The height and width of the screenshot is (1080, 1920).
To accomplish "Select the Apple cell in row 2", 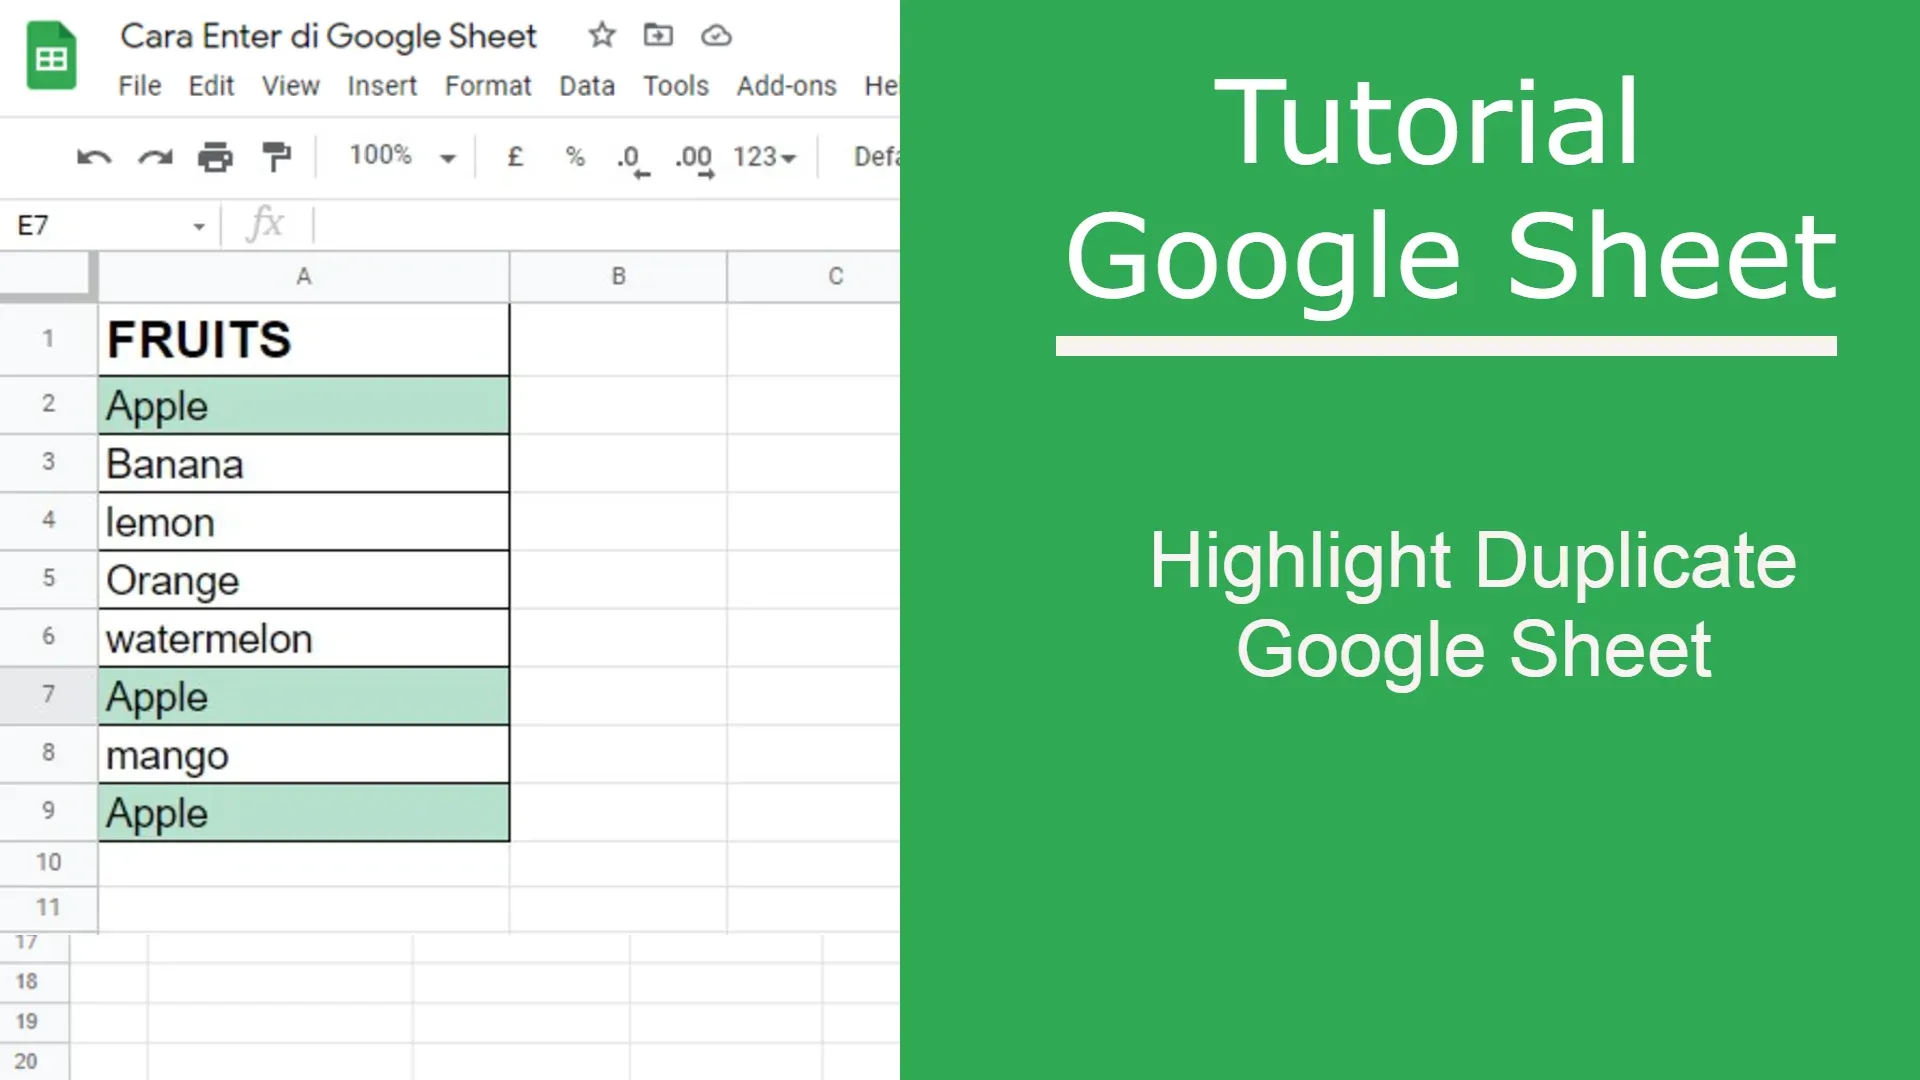I will (x=304, y=405).
